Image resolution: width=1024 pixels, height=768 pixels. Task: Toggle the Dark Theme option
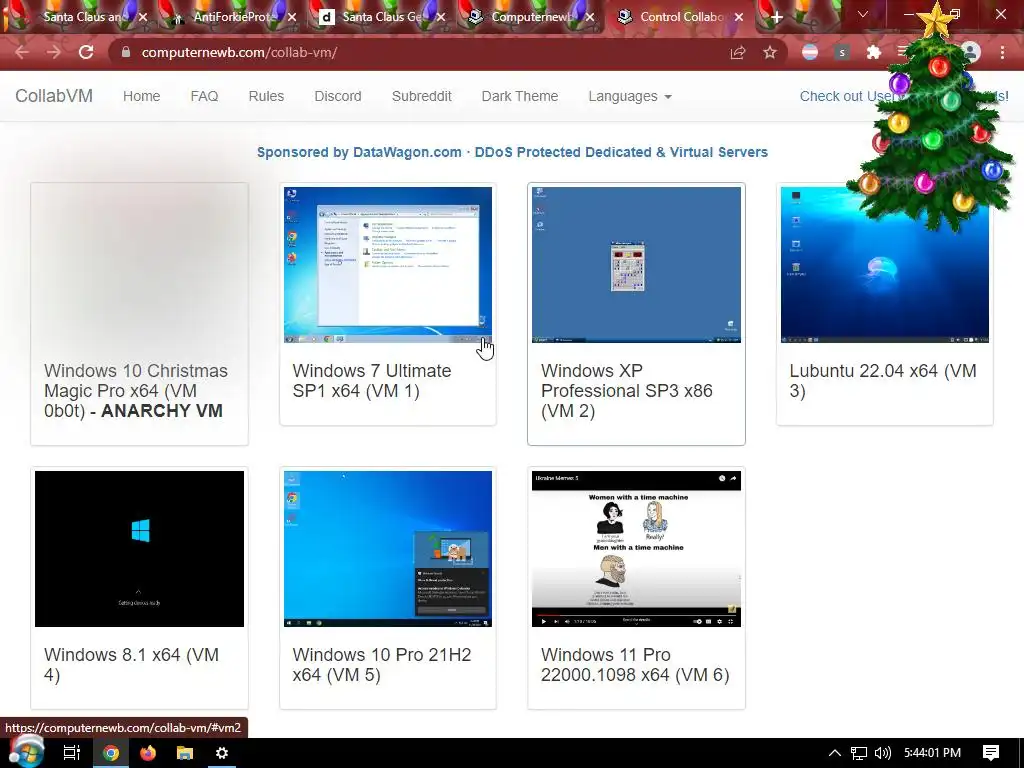coord(520,96)
